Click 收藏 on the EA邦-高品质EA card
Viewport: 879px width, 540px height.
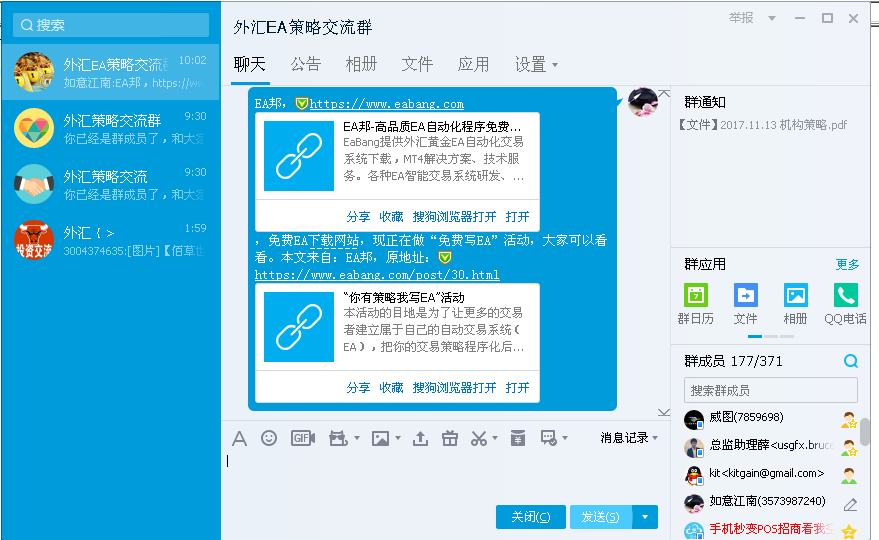tap(391, 217)
